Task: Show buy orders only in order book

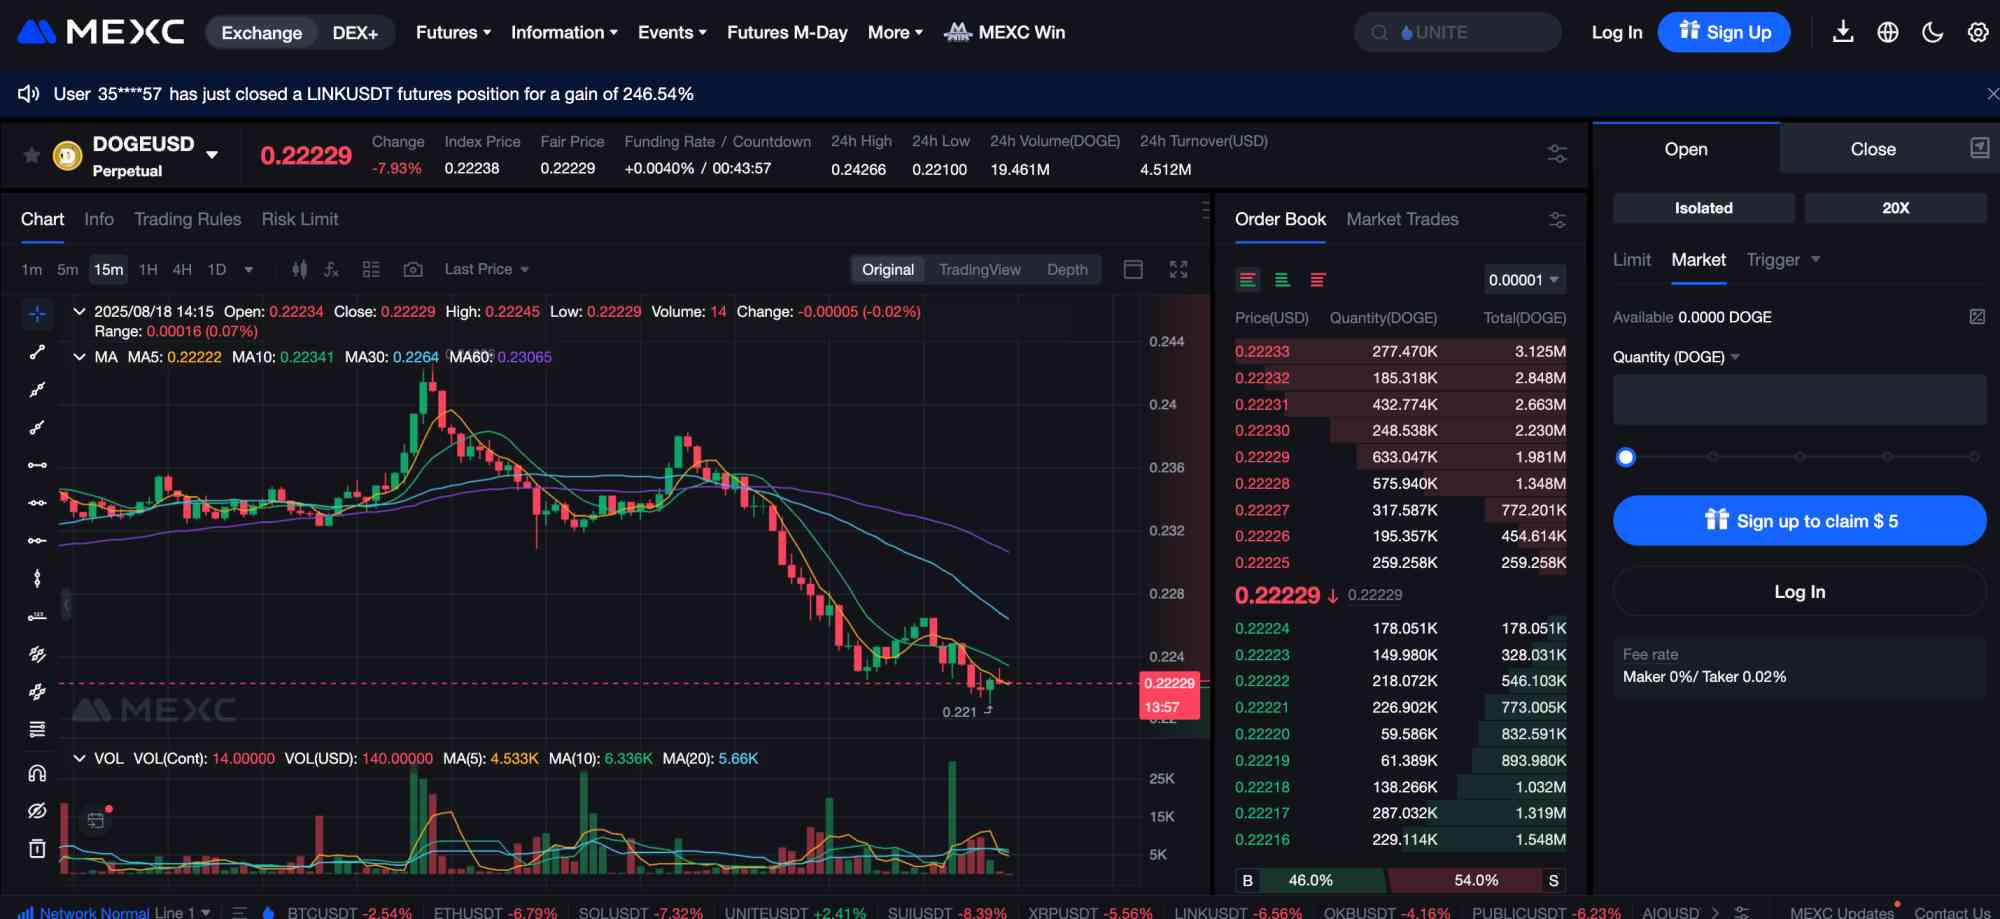Action: [x=1283, y=280]
